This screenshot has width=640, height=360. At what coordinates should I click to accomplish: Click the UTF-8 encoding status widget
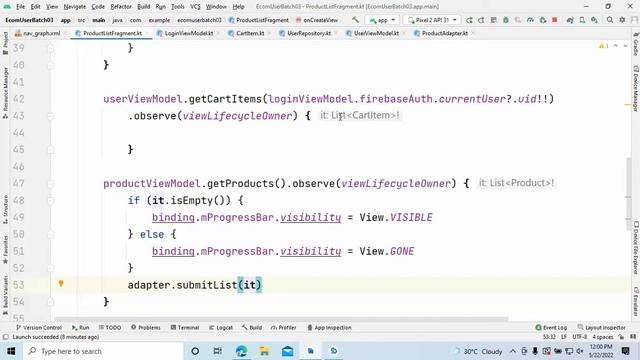580,337
